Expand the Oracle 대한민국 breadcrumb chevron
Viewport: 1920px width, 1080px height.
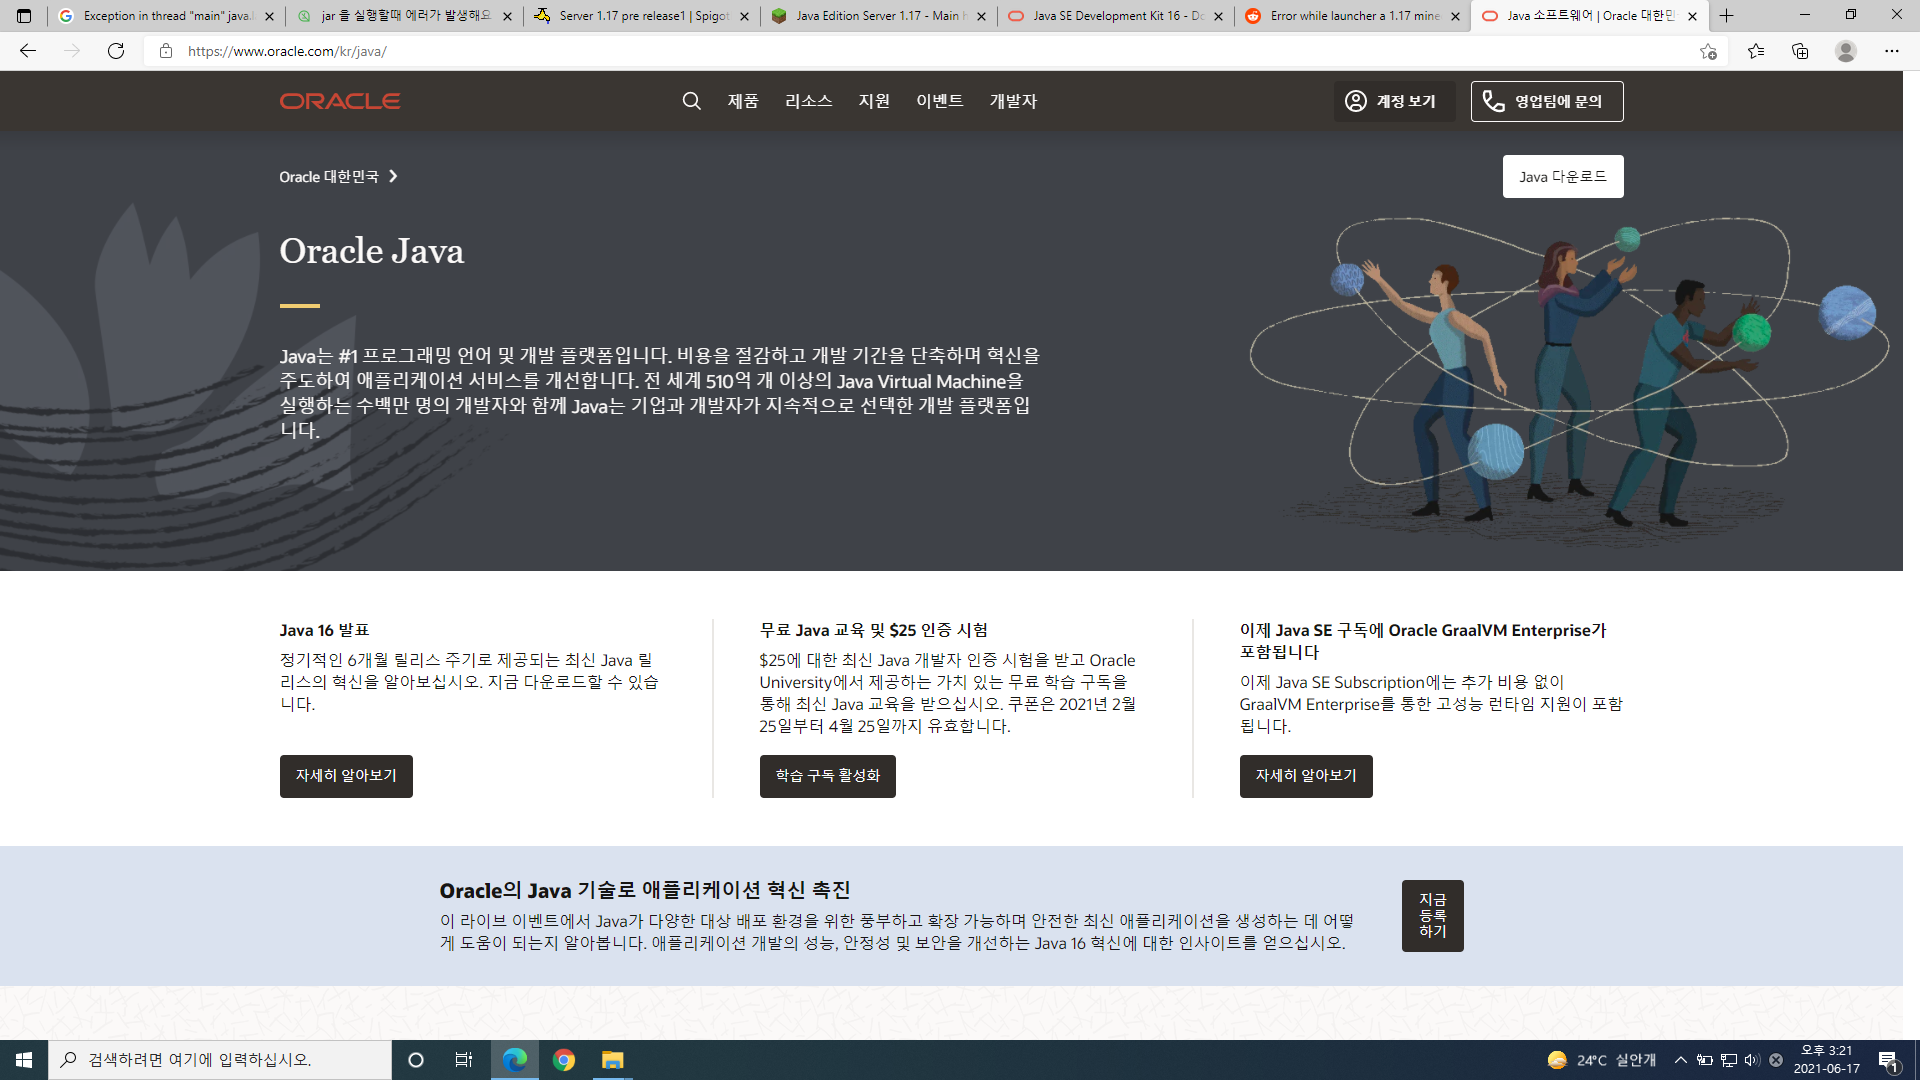(x=393, y=177)
